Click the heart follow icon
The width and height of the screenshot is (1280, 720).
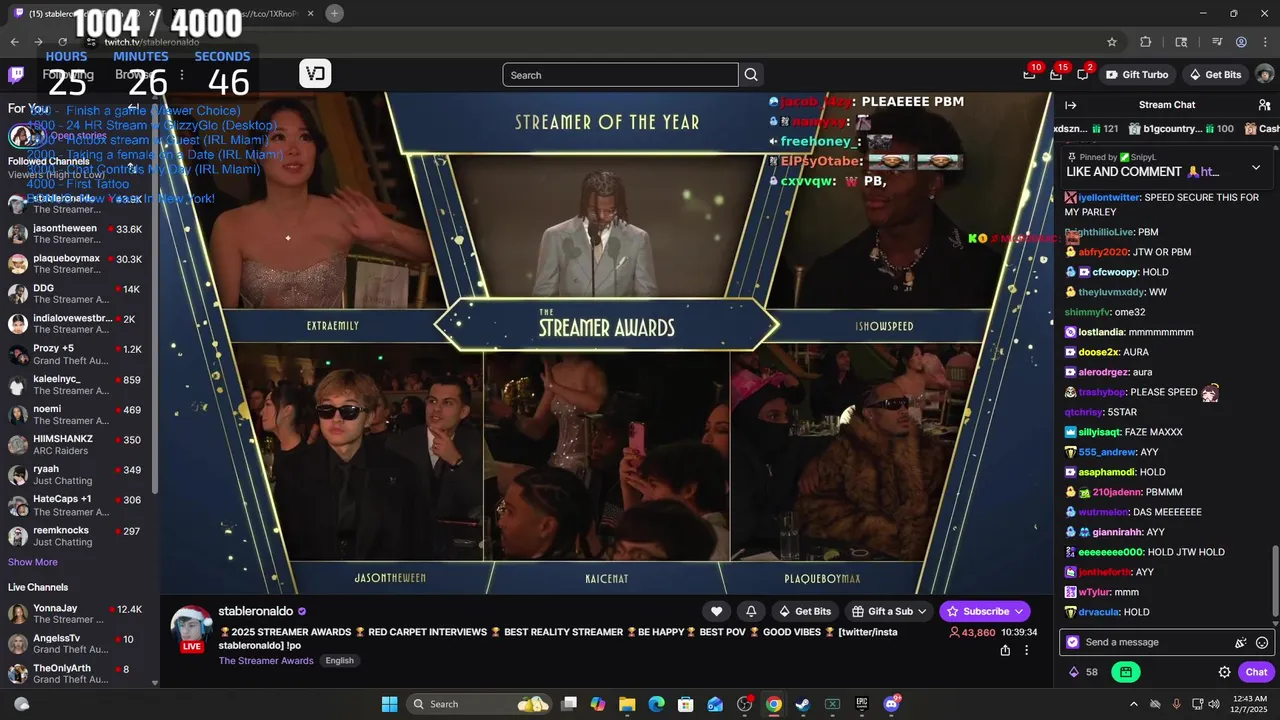click(x=716, y=611)
